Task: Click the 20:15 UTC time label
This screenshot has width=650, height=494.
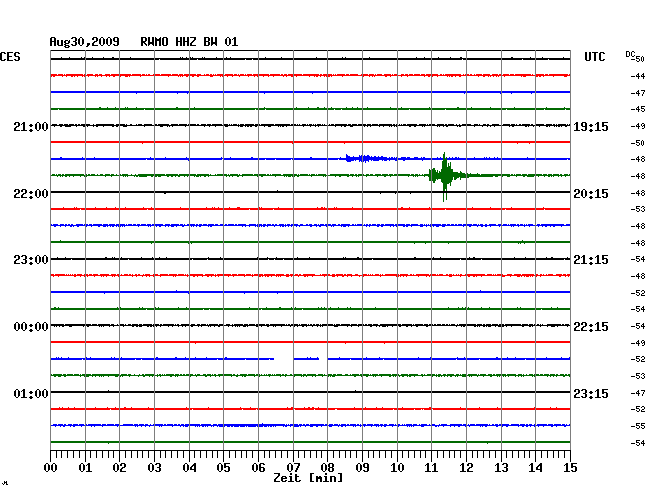Action: [591, 194]
